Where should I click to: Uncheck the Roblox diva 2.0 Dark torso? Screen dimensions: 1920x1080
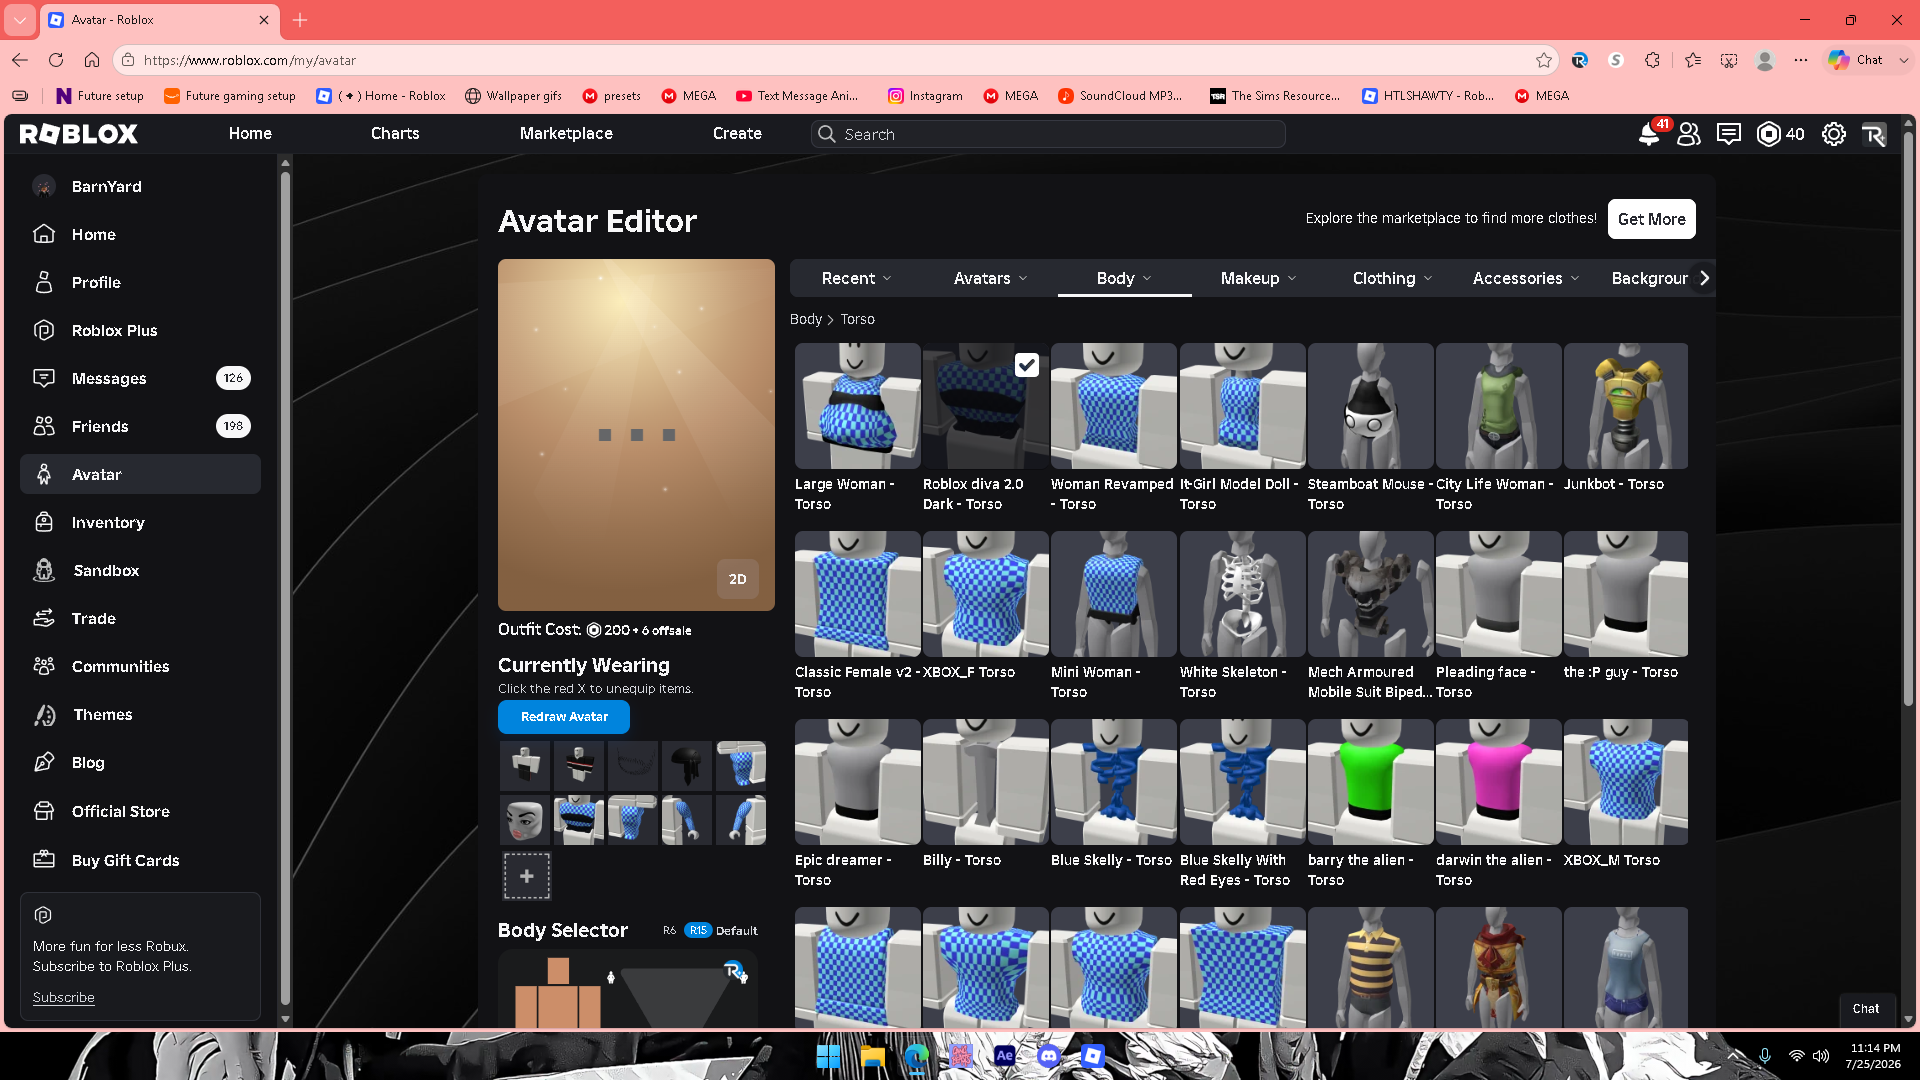tap(1027, 365)
